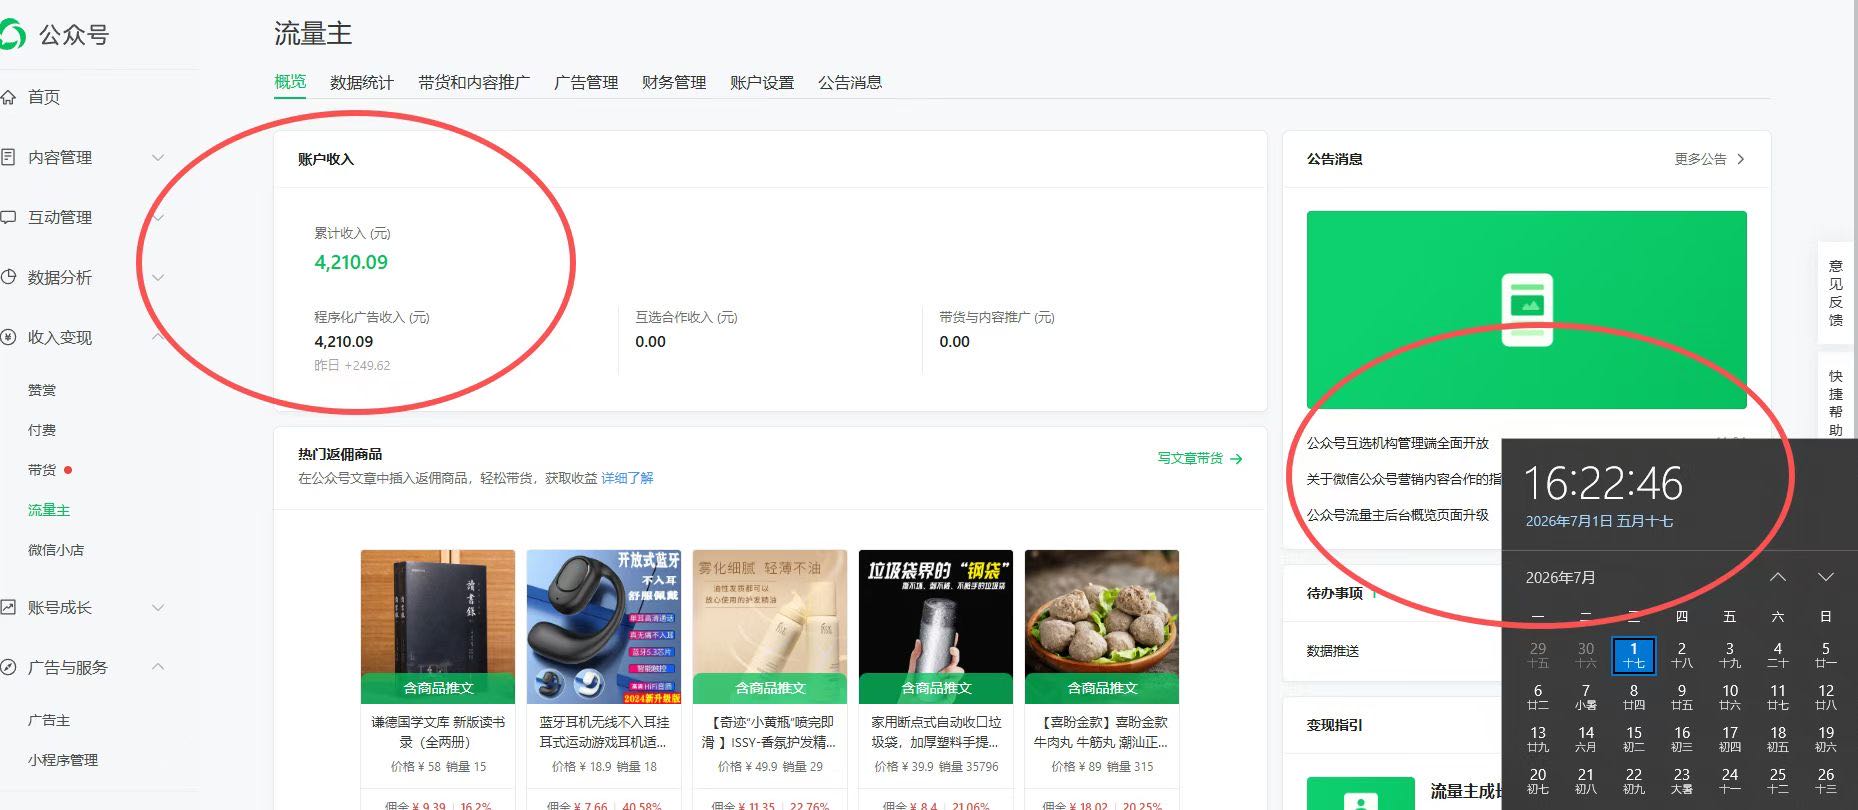Click the announcement banner document icon
The width and height of the screenshot is (1858, 810).
(1527, 309)
